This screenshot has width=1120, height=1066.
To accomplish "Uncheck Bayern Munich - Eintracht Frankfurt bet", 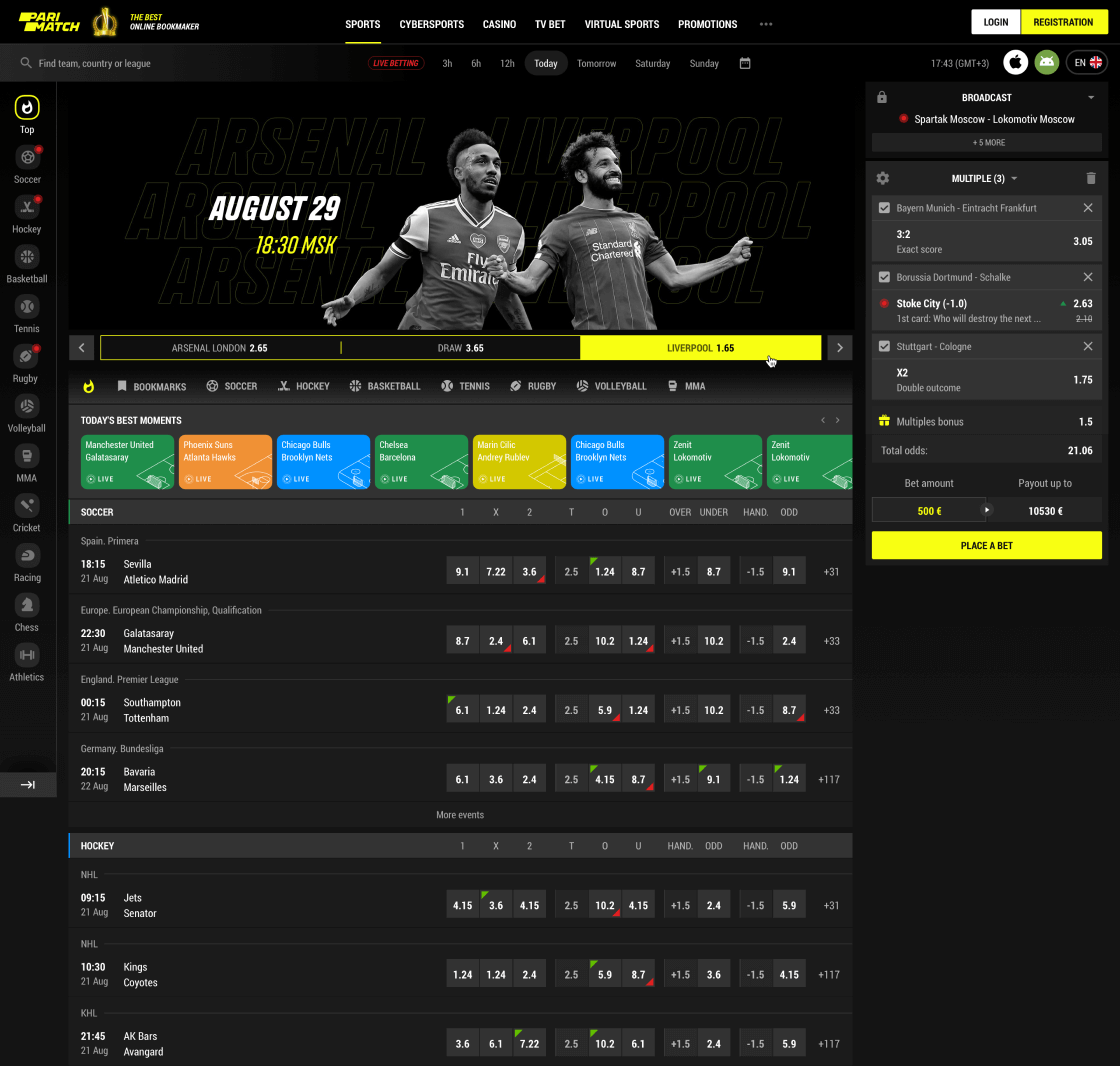I will click(884, 208).
